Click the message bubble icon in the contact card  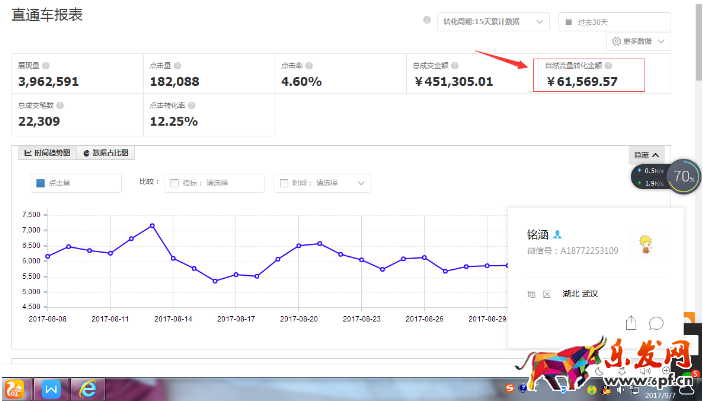[x=657, y=322]
